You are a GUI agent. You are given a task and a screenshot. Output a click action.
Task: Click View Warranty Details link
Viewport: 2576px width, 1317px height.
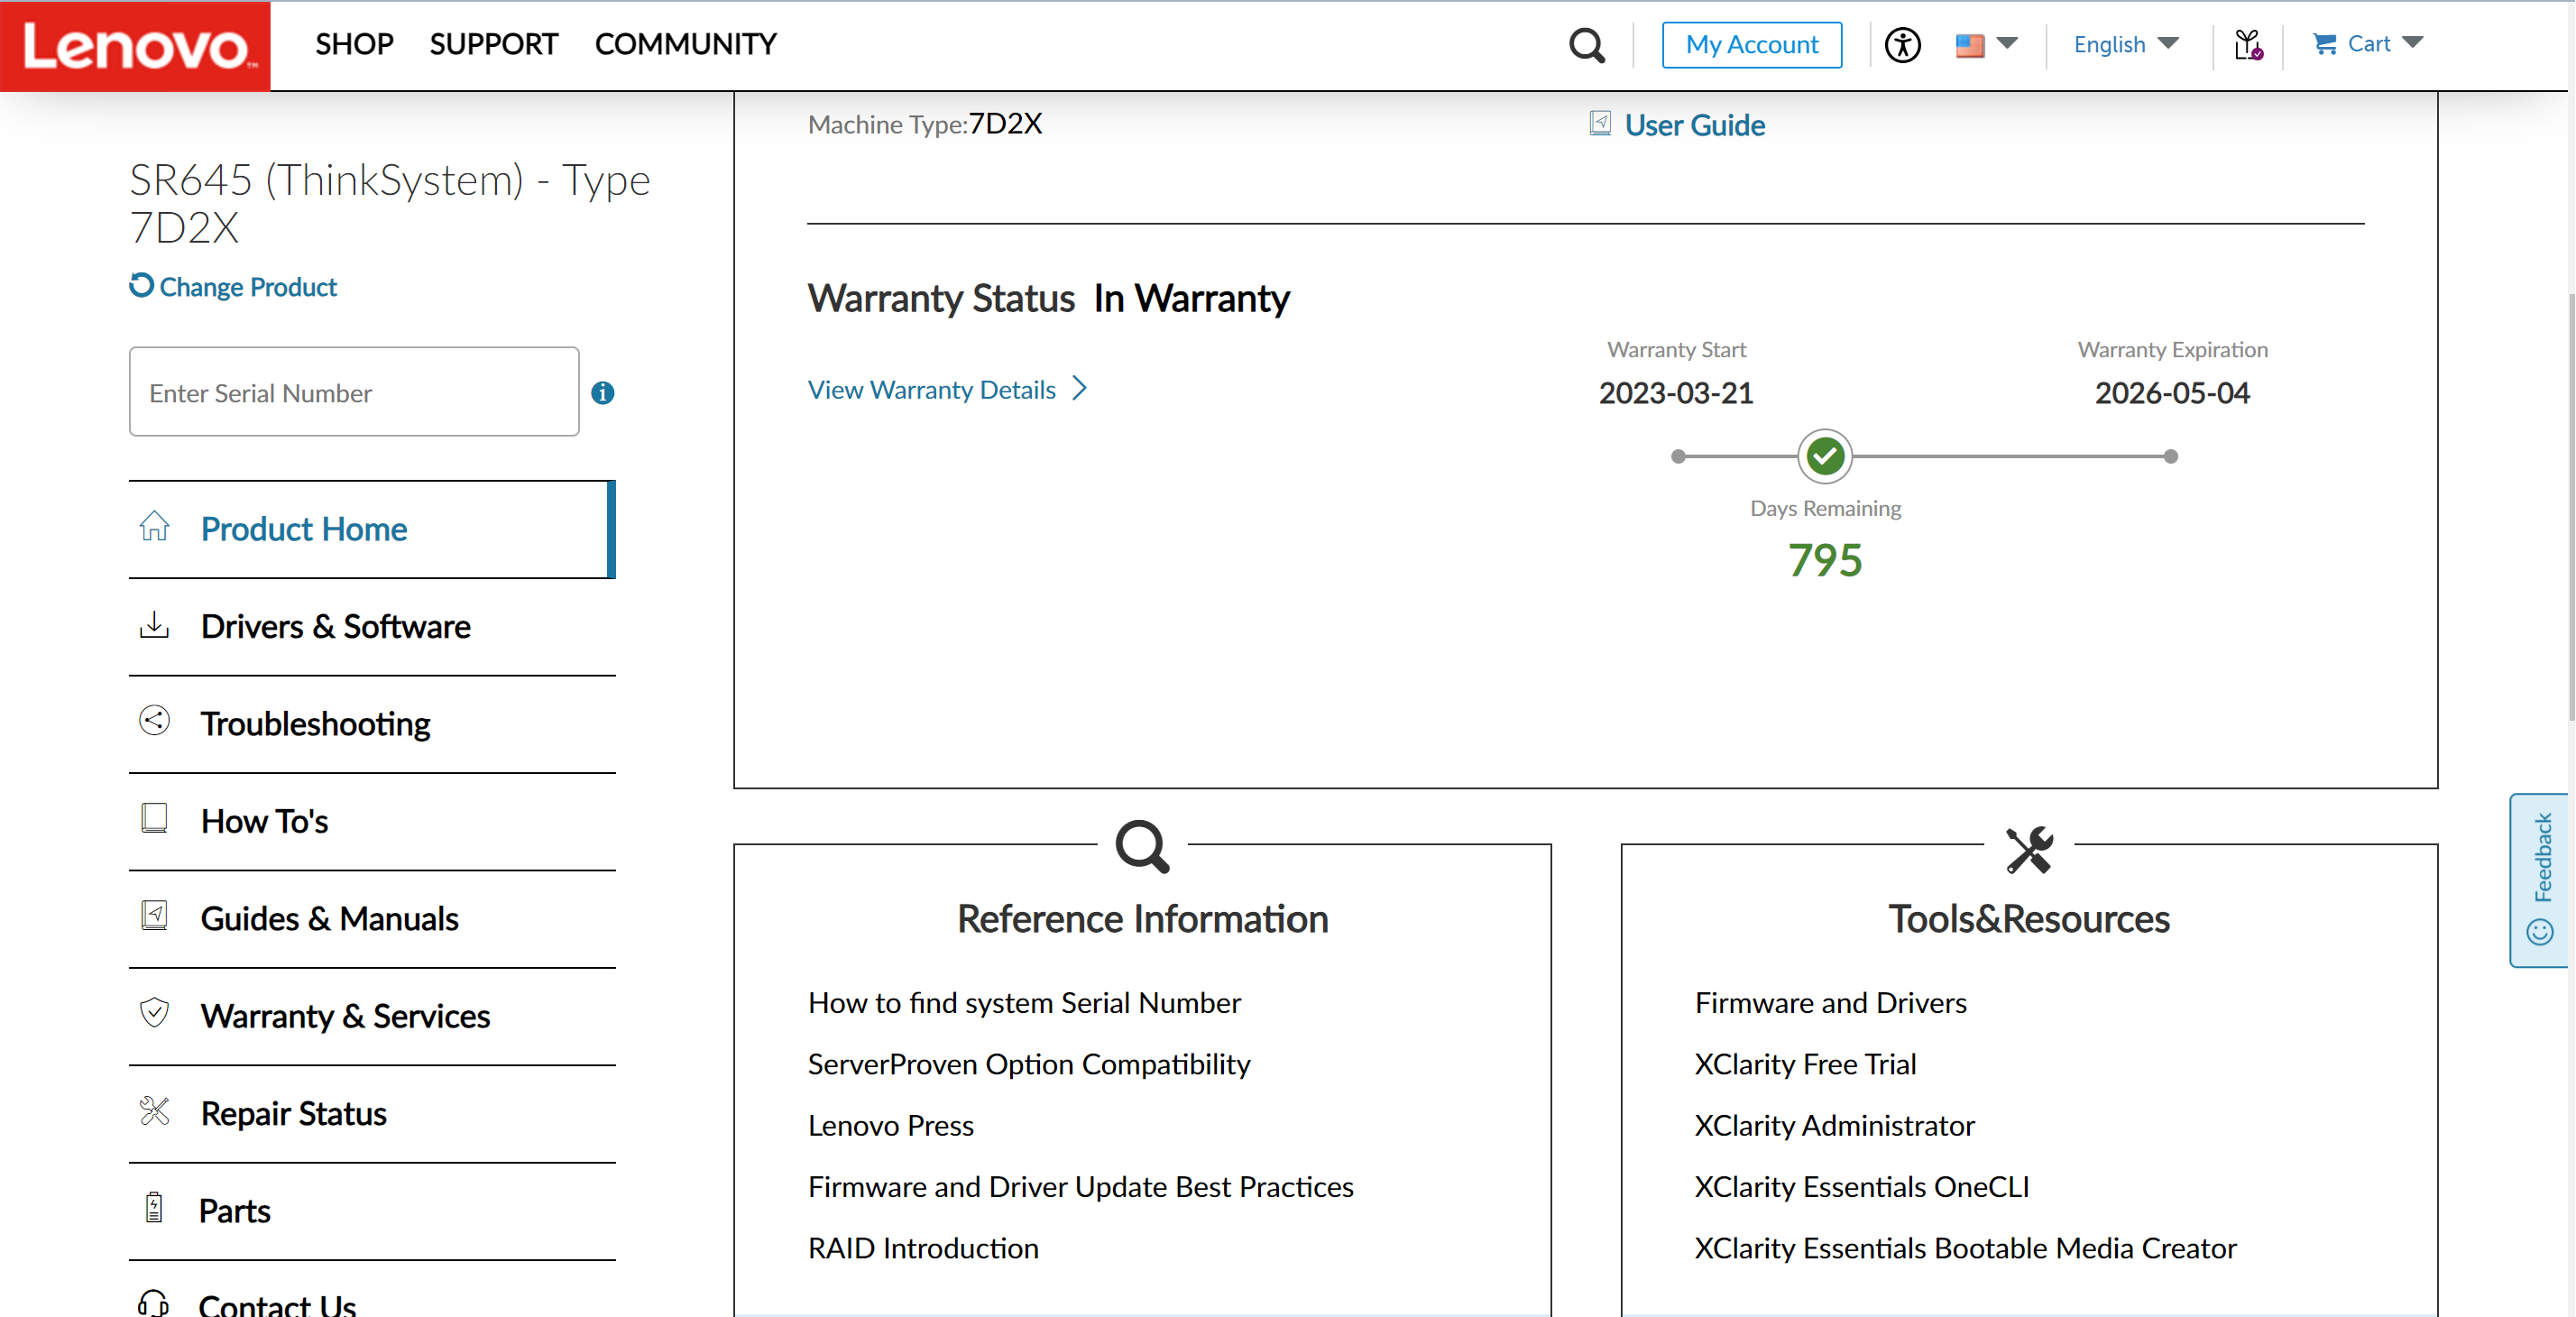[932, 389]
